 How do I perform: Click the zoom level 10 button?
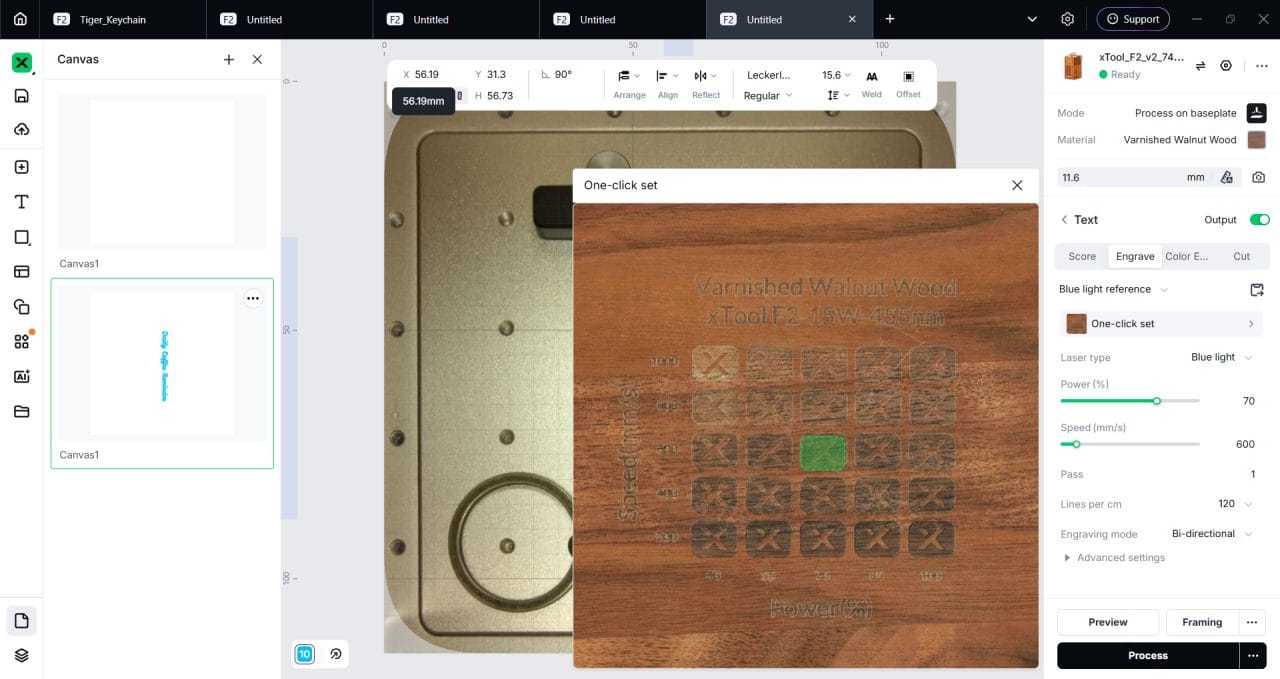[x=305, y=654]
